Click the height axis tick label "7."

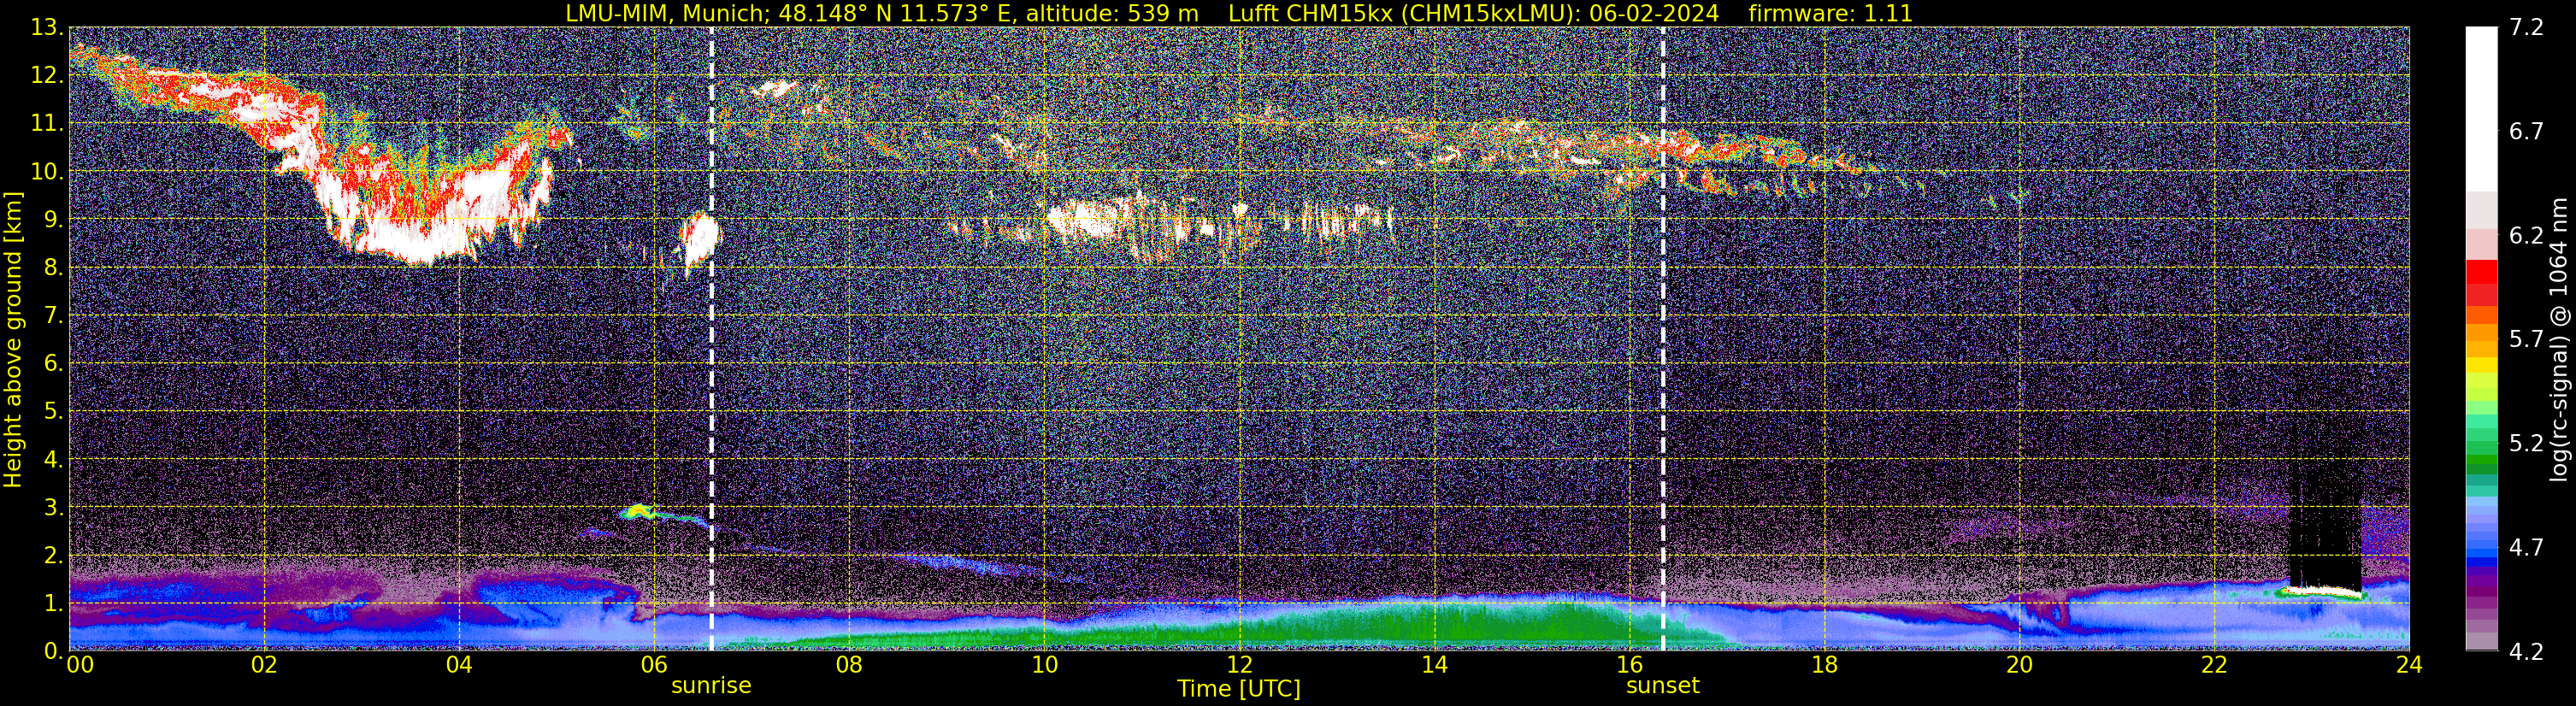pyautogui.click(x=54, y=316)
